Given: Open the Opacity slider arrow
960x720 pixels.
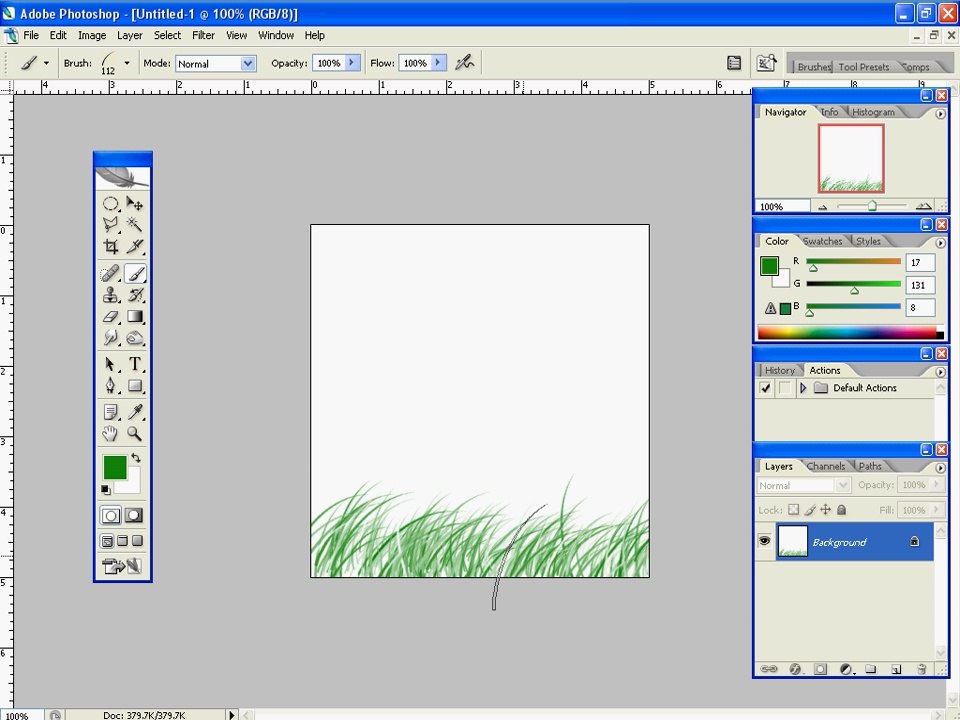Looking at the screenshot, I should (352, 62).
